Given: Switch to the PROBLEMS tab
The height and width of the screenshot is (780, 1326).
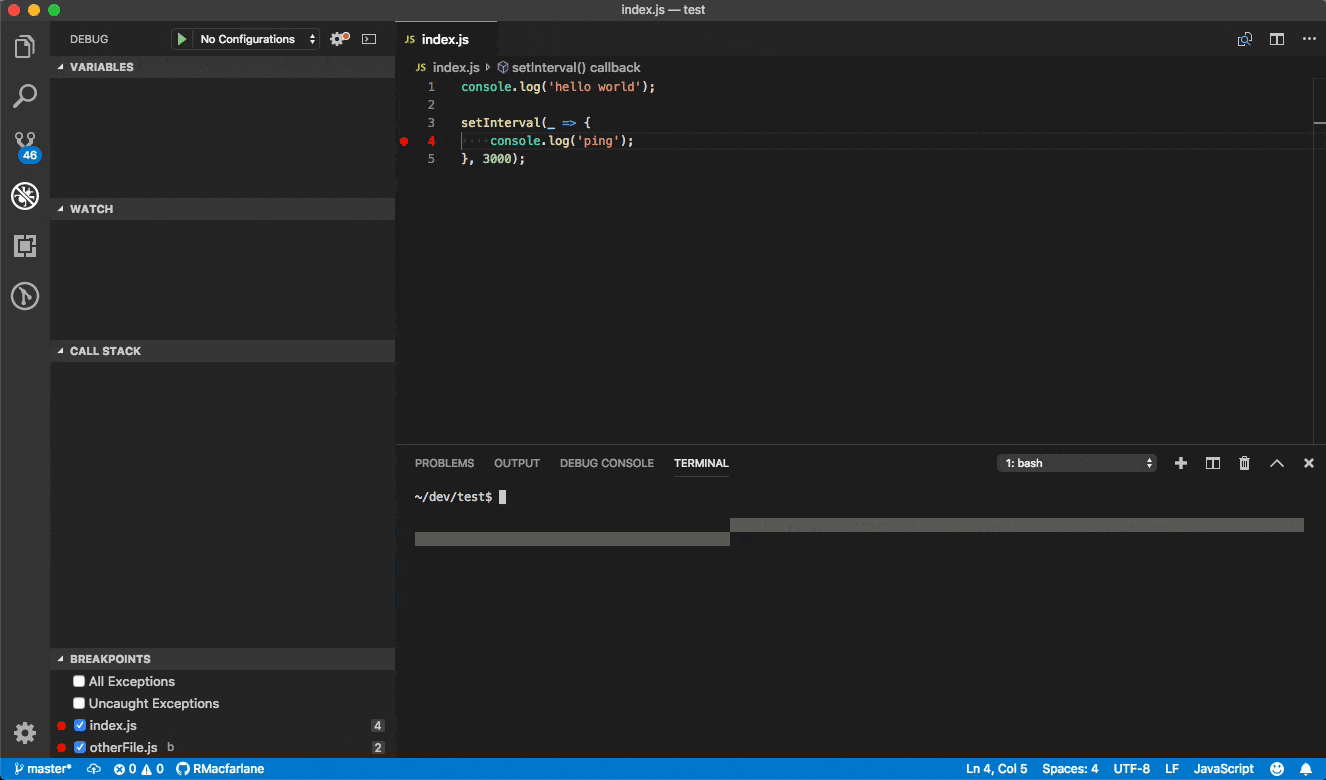Looking at the screenshot, I should [444, 463].
